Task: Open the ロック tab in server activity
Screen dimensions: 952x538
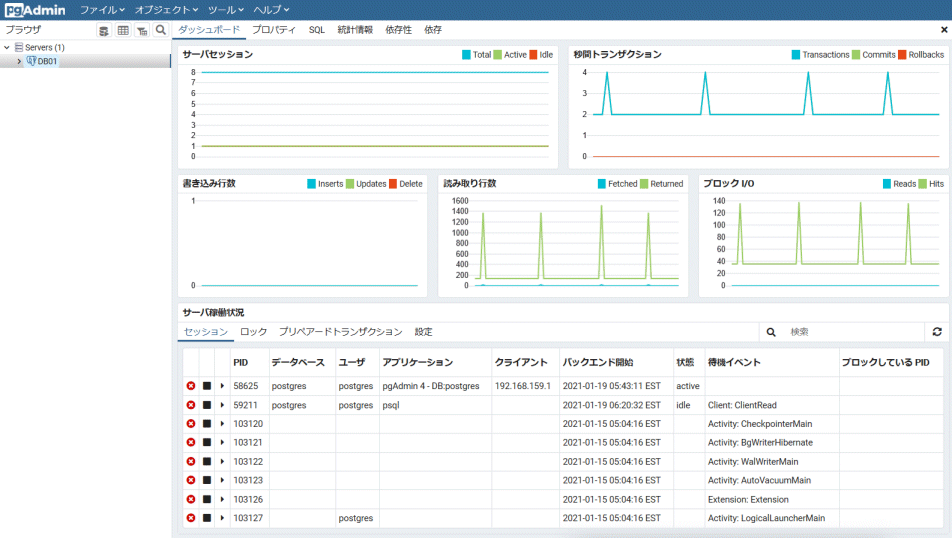Action: pyautogui.click(x=253, y=331)
